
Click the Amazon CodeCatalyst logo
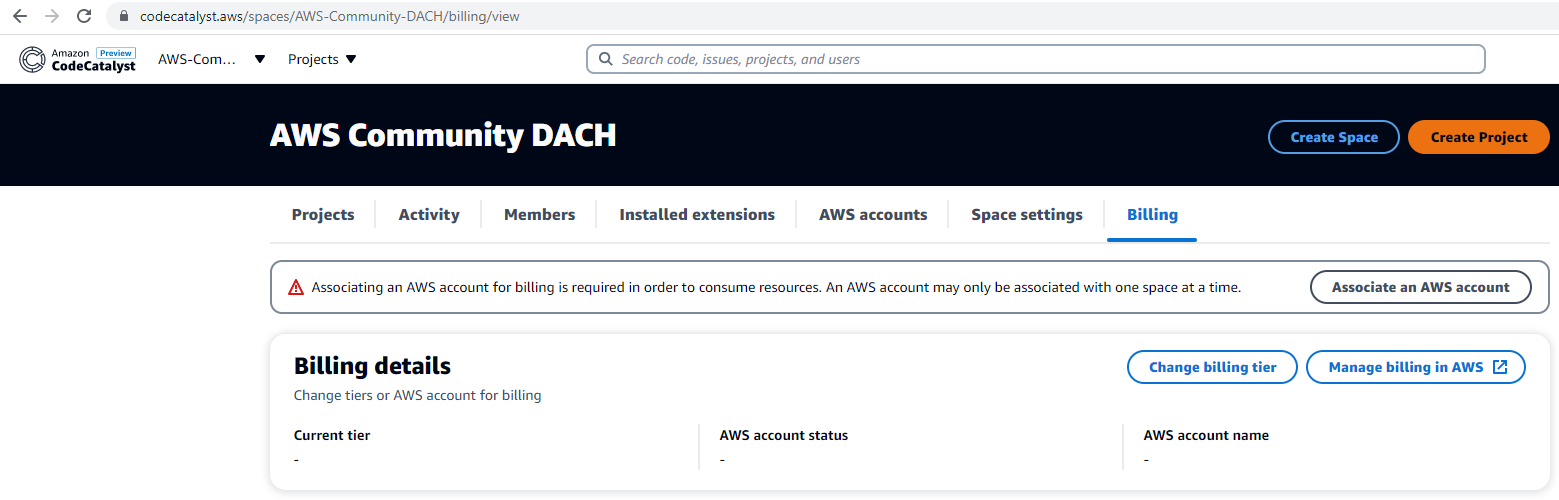pos(77,60)
